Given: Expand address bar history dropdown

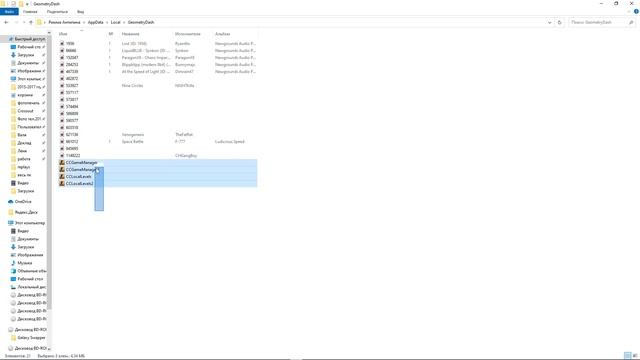Looking at the screenshot, I should [x=549, y=22].
